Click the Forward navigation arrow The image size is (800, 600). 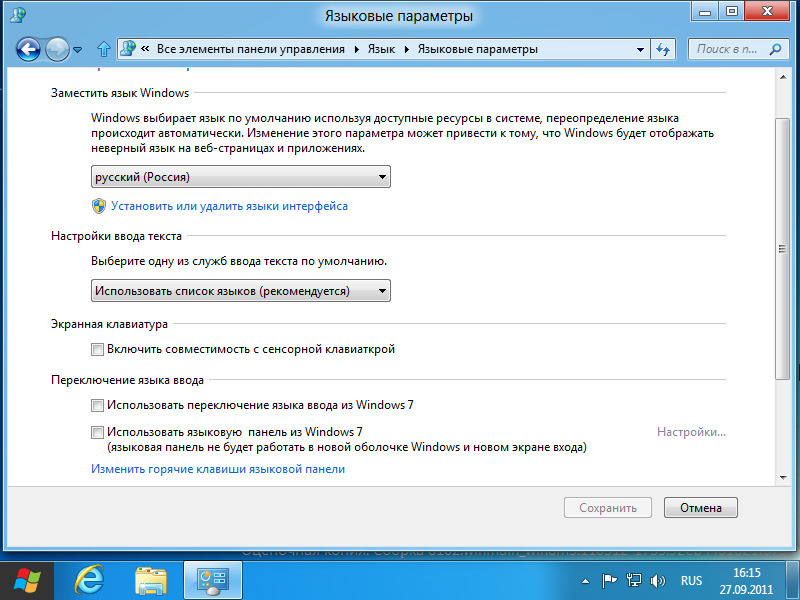(57, 49)
